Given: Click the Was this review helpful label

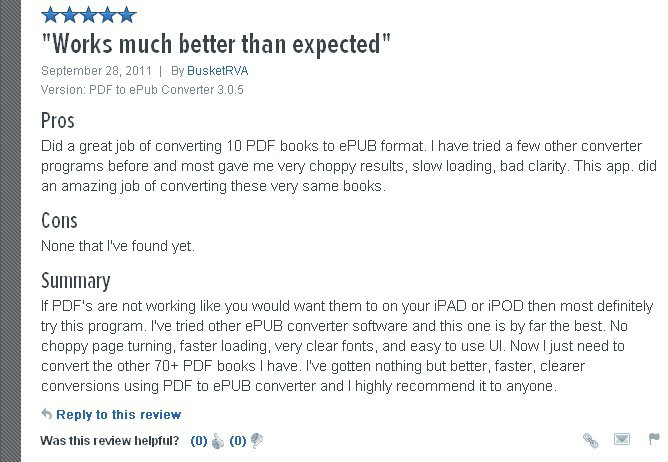Looking at the screenshot, I should click(x=110, y=441).
